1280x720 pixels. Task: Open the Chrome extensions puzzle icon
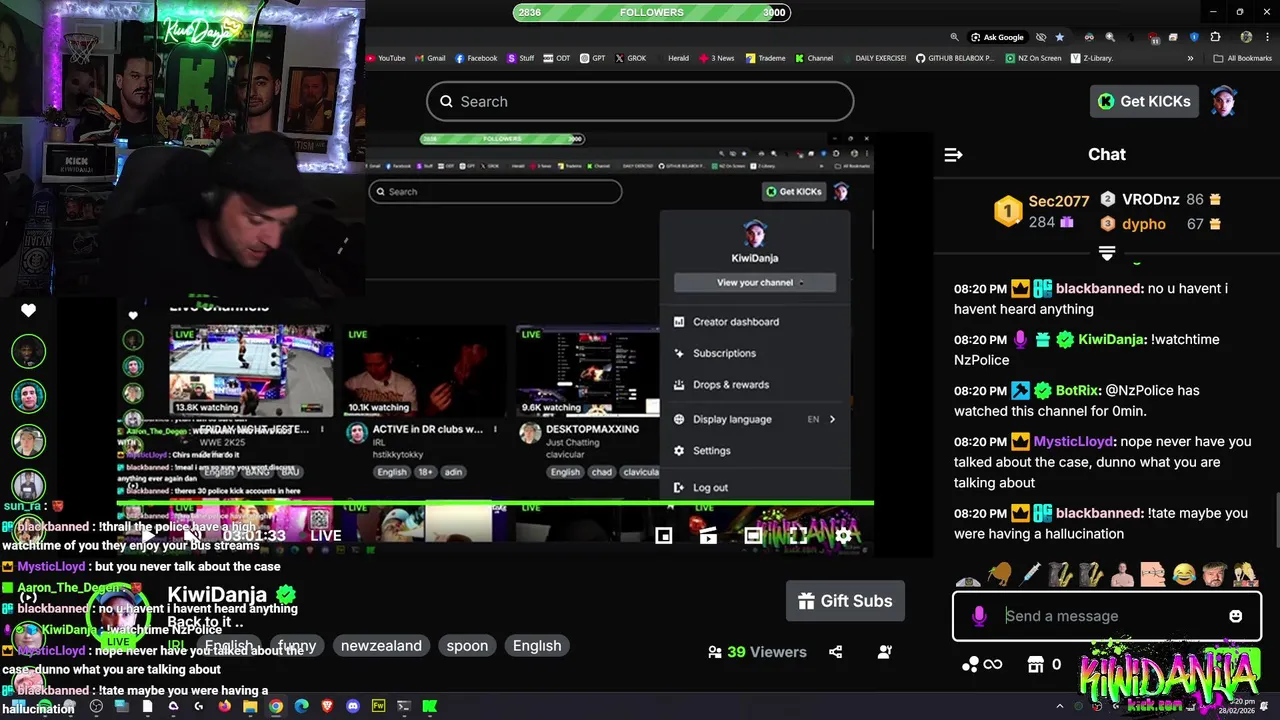tap(1216, 37)
